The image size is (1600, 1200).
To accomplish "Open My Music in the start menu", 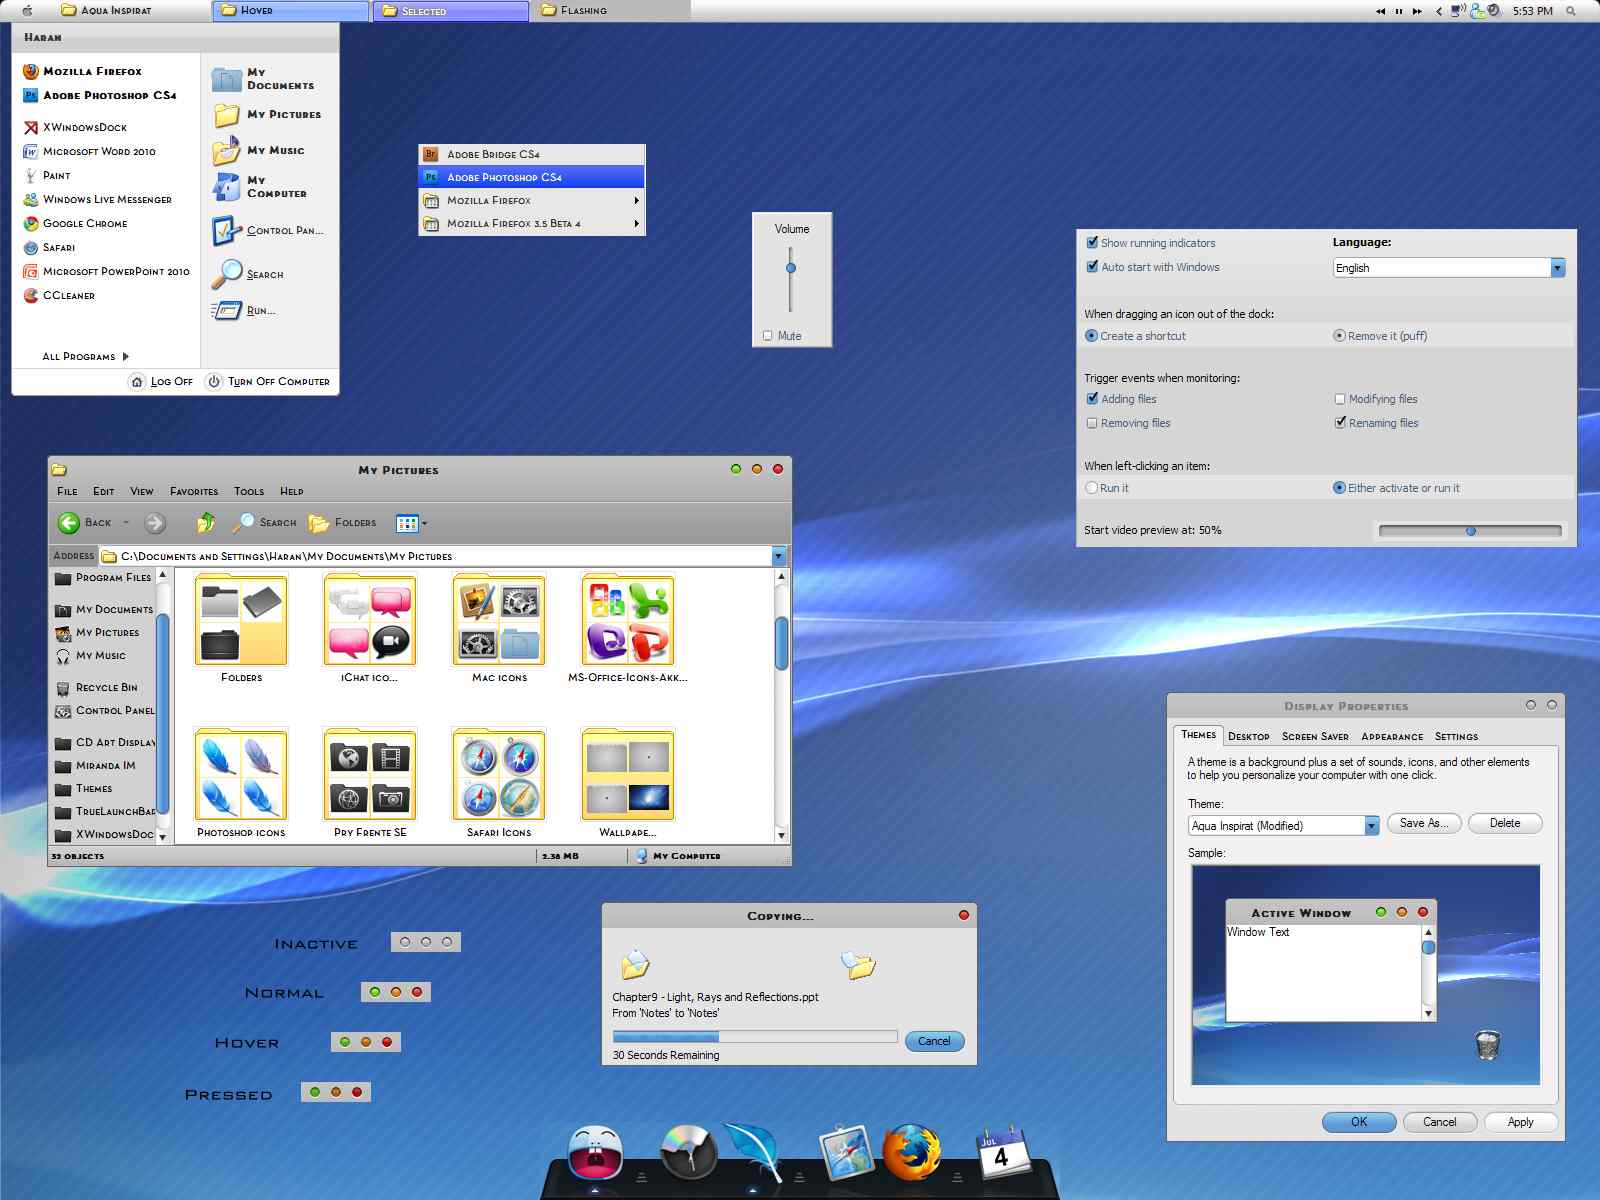I will (259, 150).
